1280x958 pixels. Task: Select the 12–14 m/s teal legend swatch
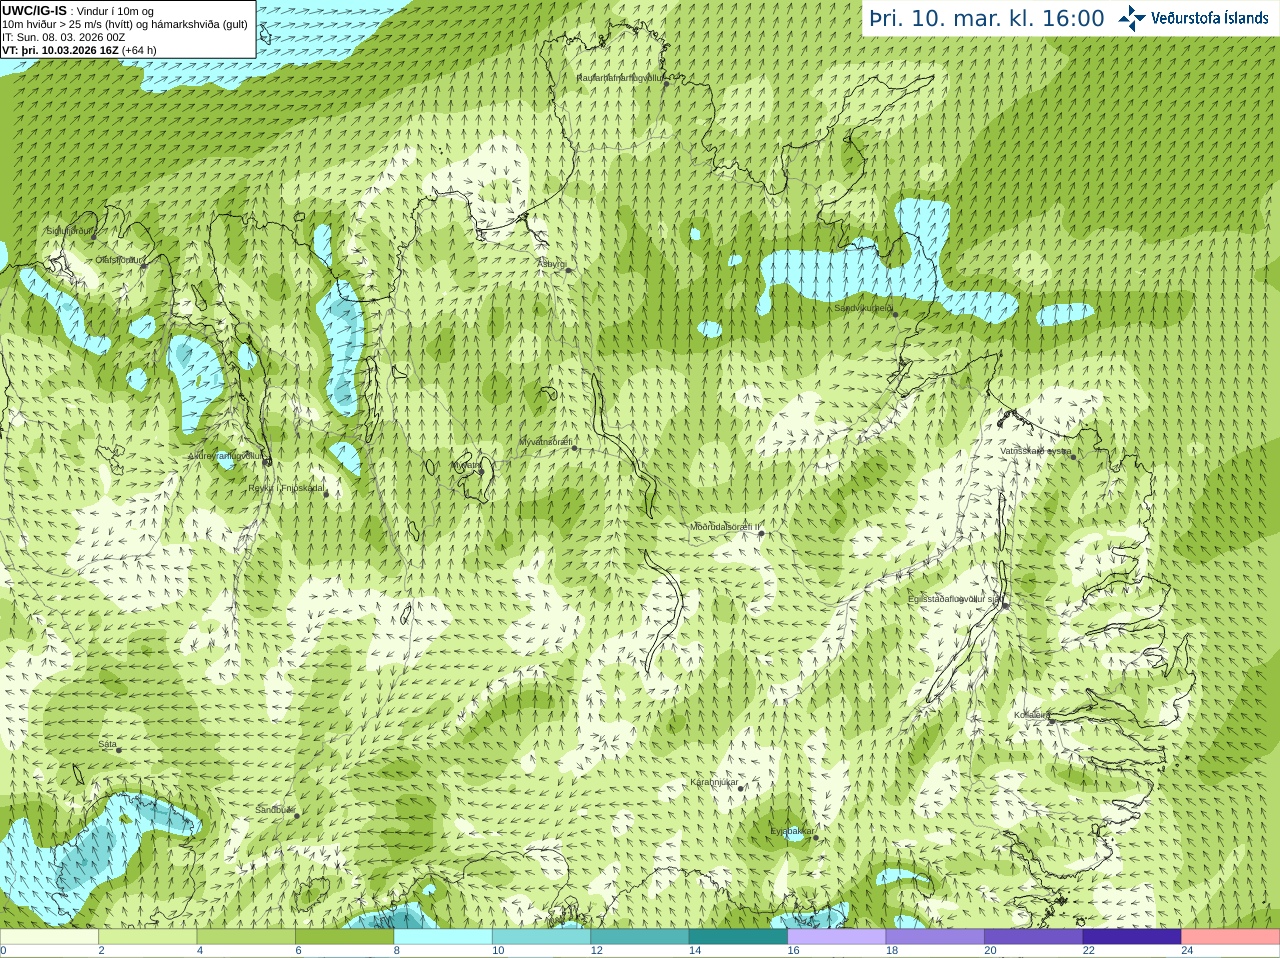click(640, 937)
